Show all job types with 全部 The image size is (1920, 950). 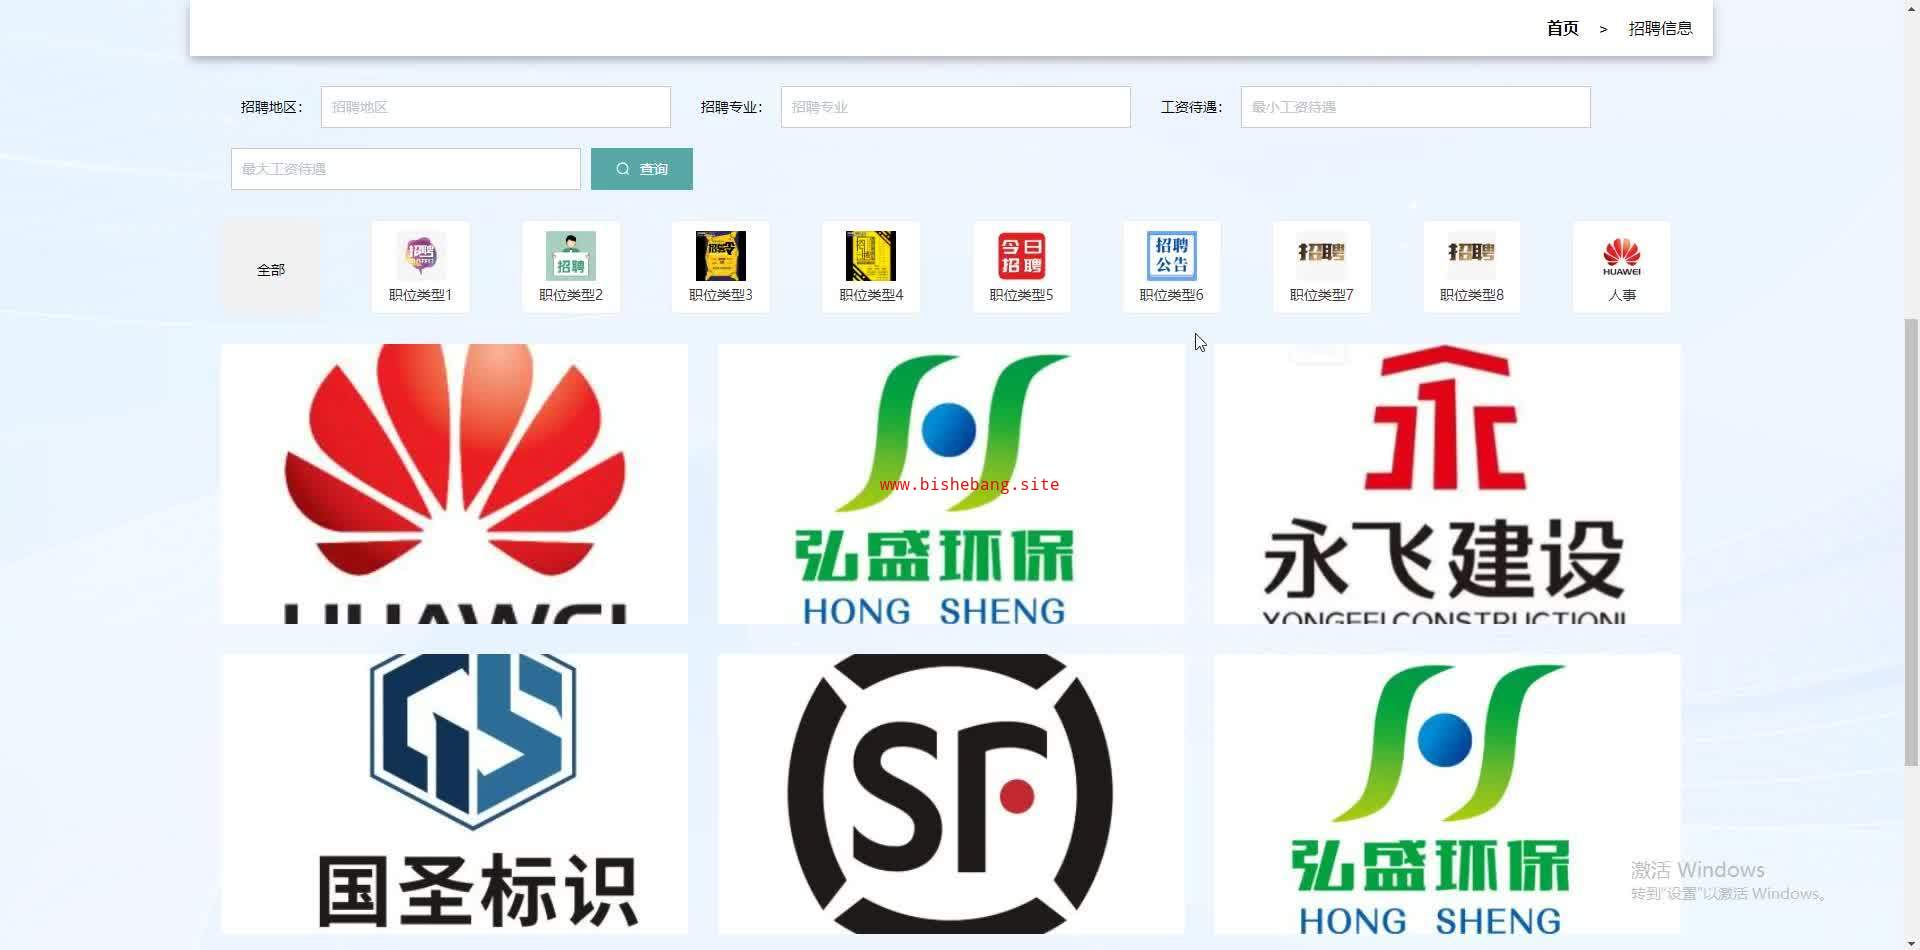(271, 269)
